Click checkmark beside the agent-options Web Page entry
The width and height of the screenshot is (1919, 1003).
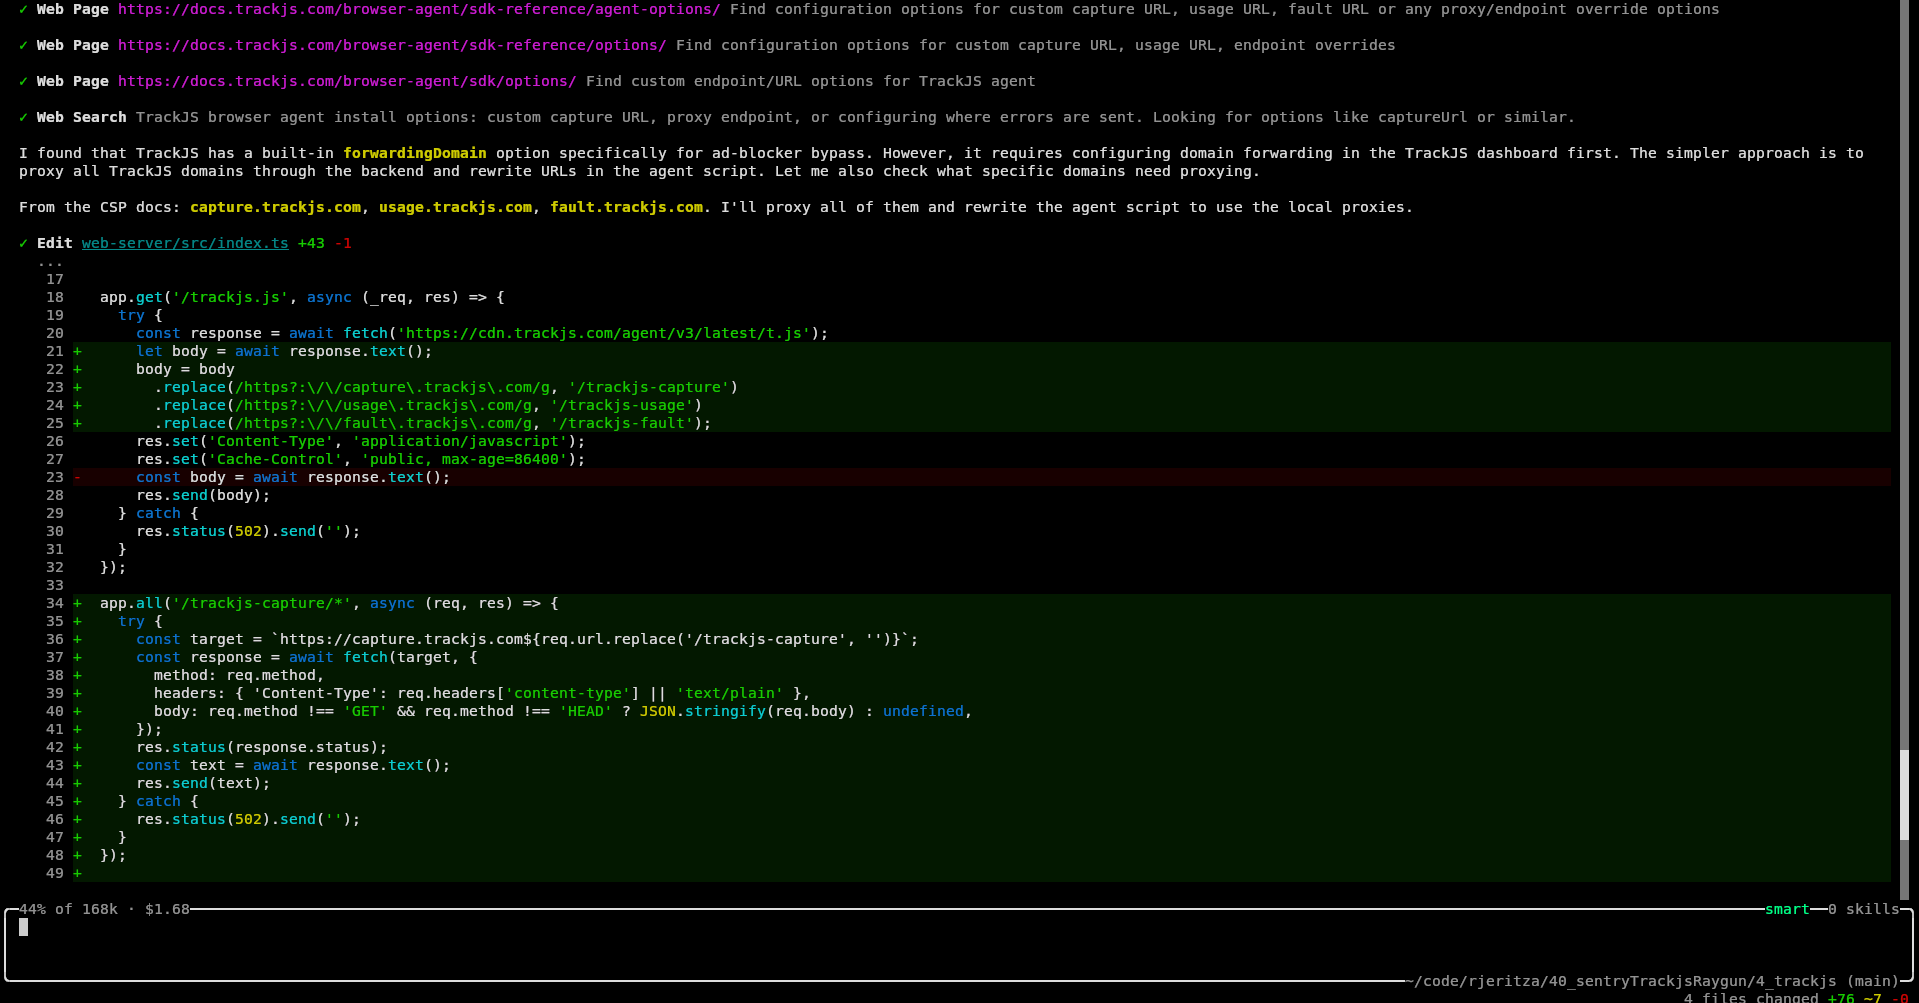pyautogui.click(x=23, y=10)
